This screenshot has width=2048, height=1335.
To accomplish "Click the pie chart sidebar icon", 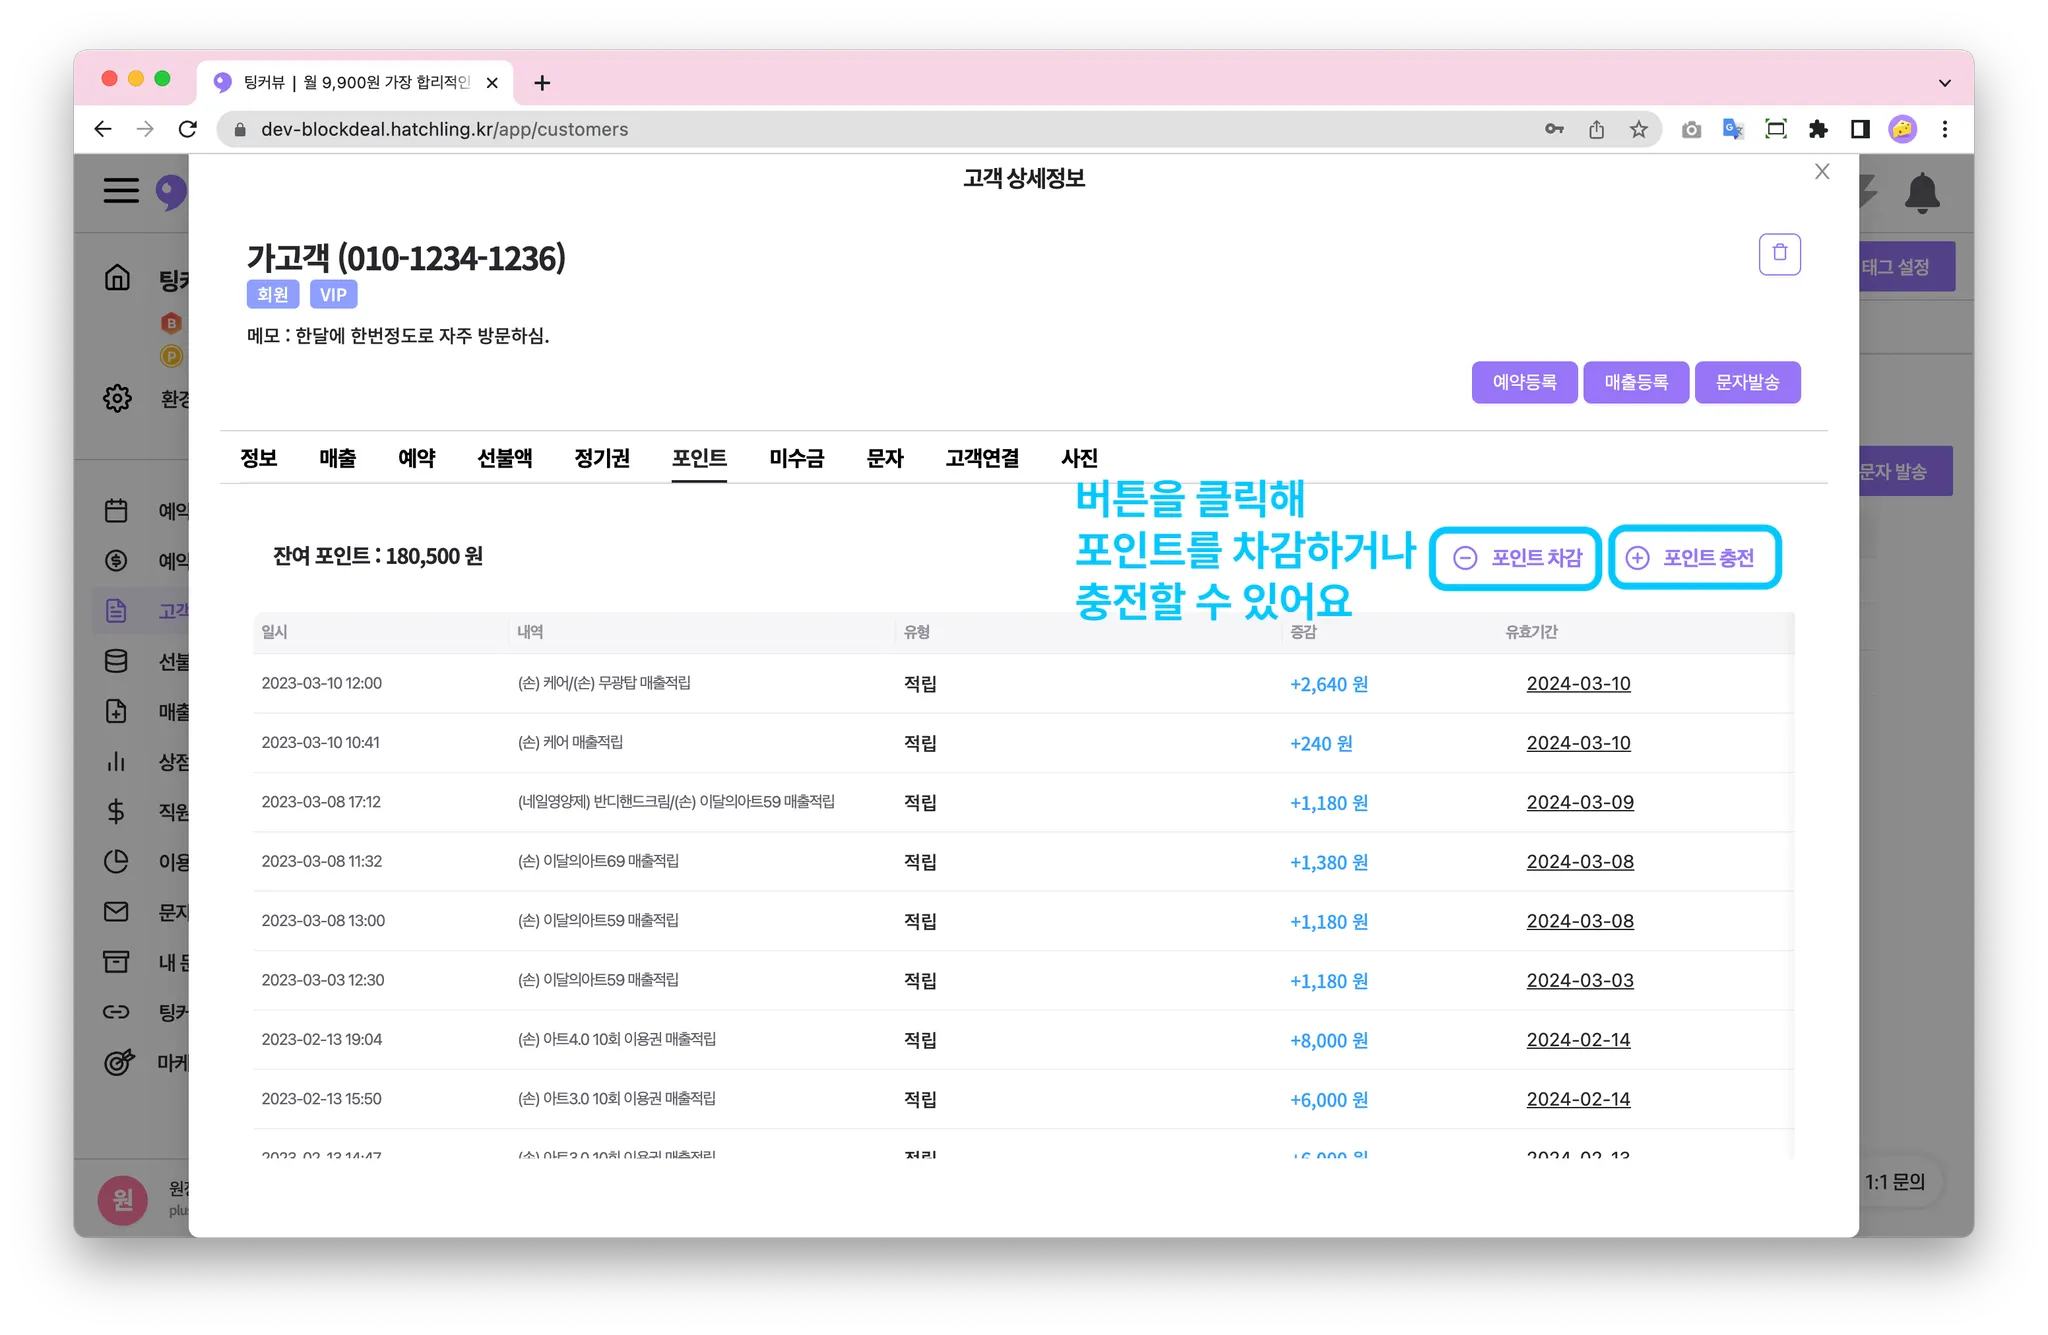I will pyautogui.click(x=116, y=861).
